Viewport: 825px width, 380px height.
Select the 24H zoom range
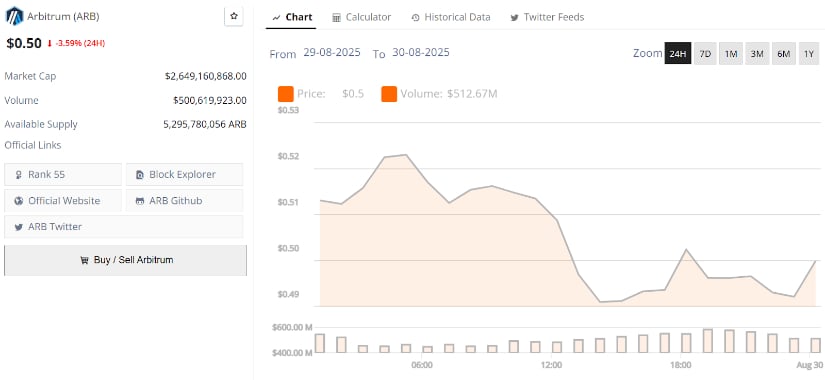coord(678,54)
